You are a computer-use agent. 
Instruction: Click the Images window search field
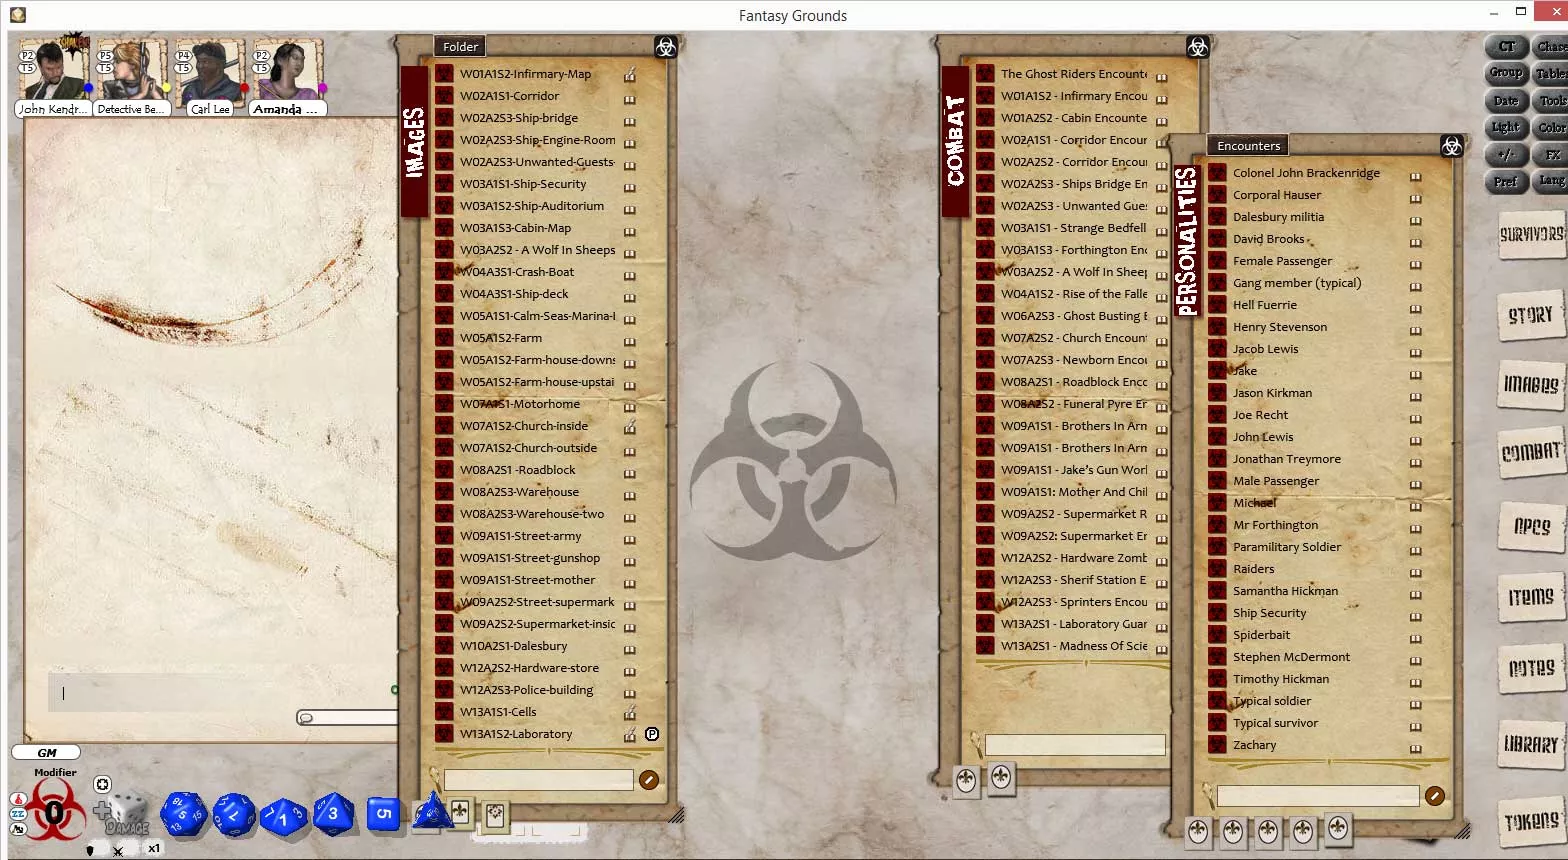pyautogui.click(x=538, y=780)
